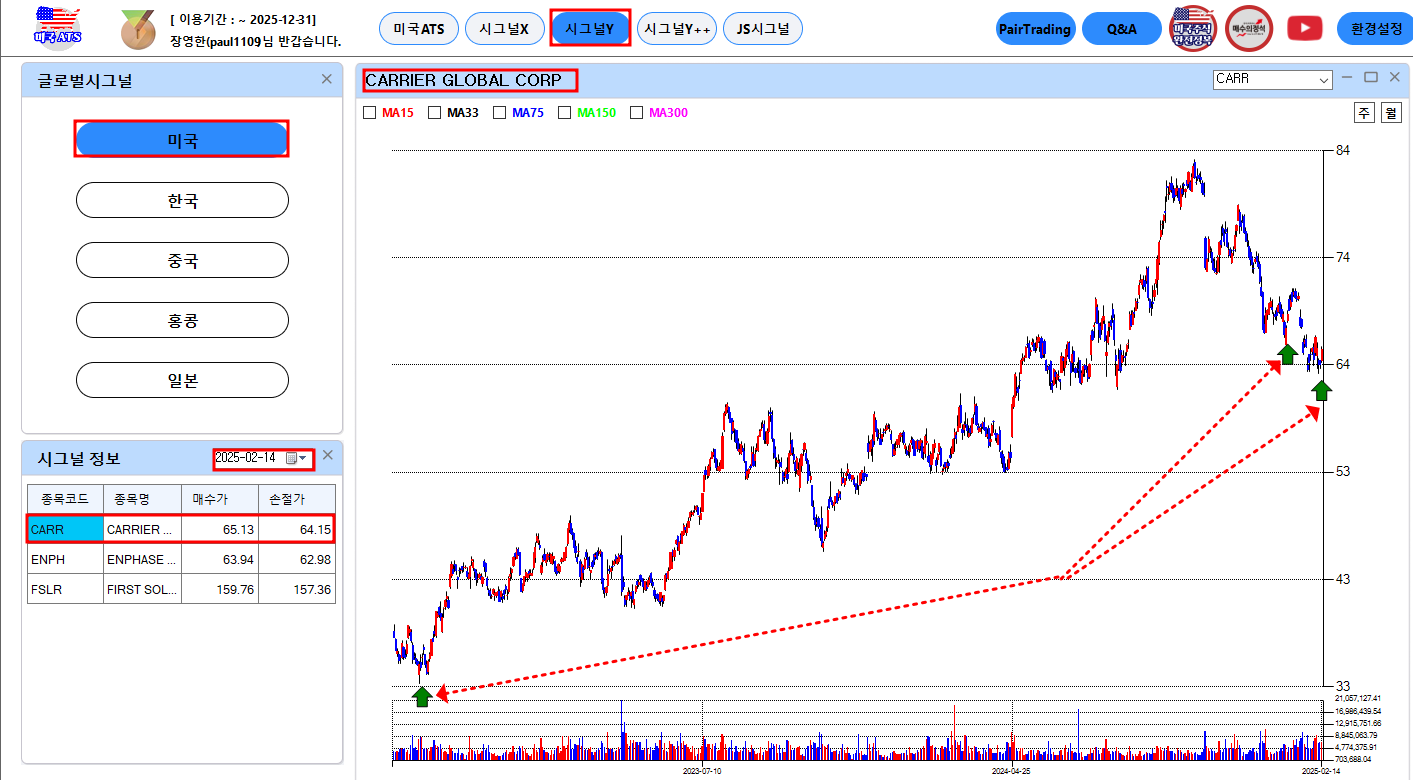Image resolution: width=1413 pixels, height=780 pixels.
Task: Maximize the CARRIER GLOBAL CORP chart window
Action: coord(1371,77)
